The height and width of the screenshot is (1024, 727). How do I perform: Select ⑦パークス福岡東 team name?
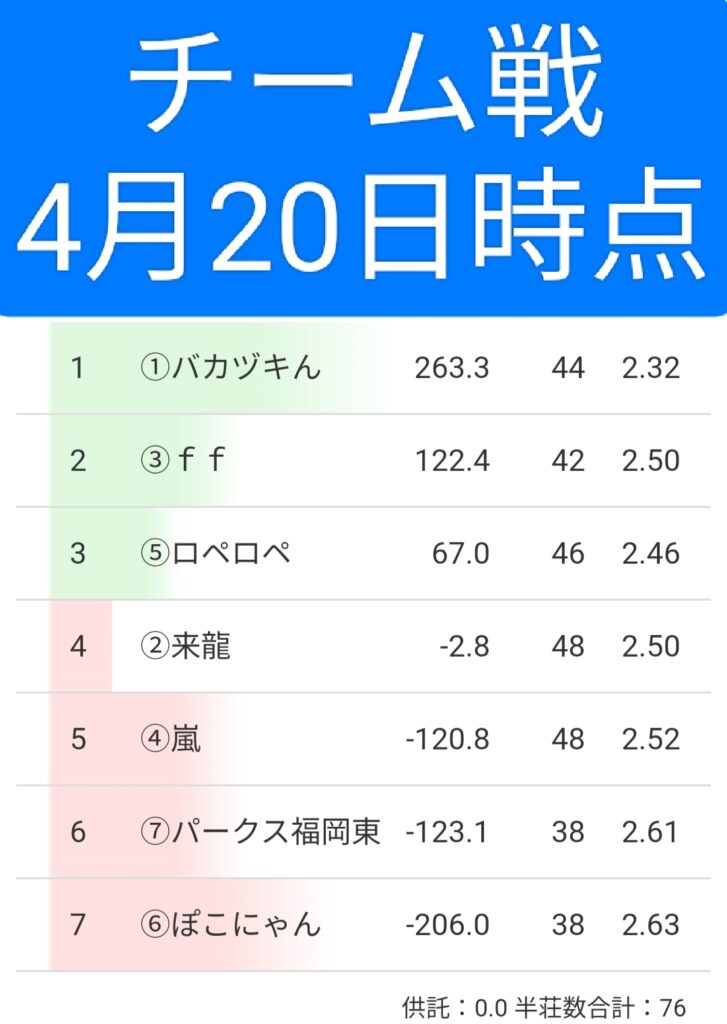(260, 832)
